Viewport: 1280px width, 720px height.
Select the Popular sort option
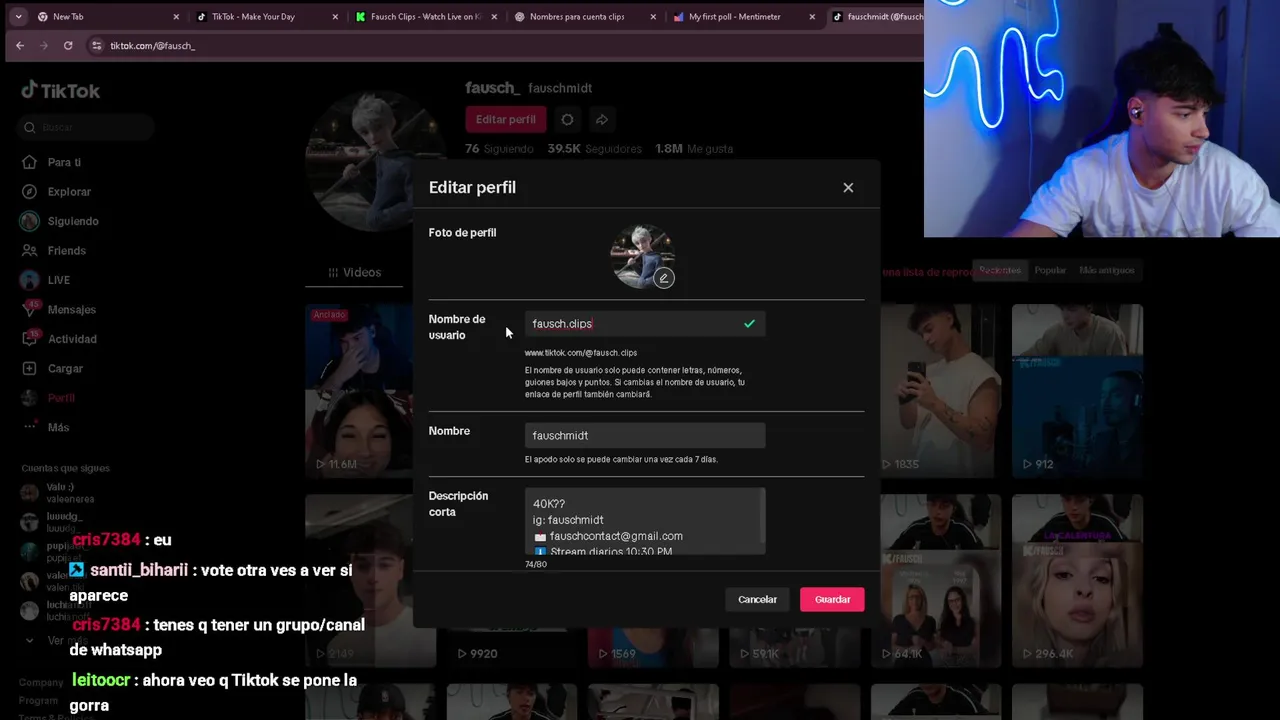[x=1050, y=270]
